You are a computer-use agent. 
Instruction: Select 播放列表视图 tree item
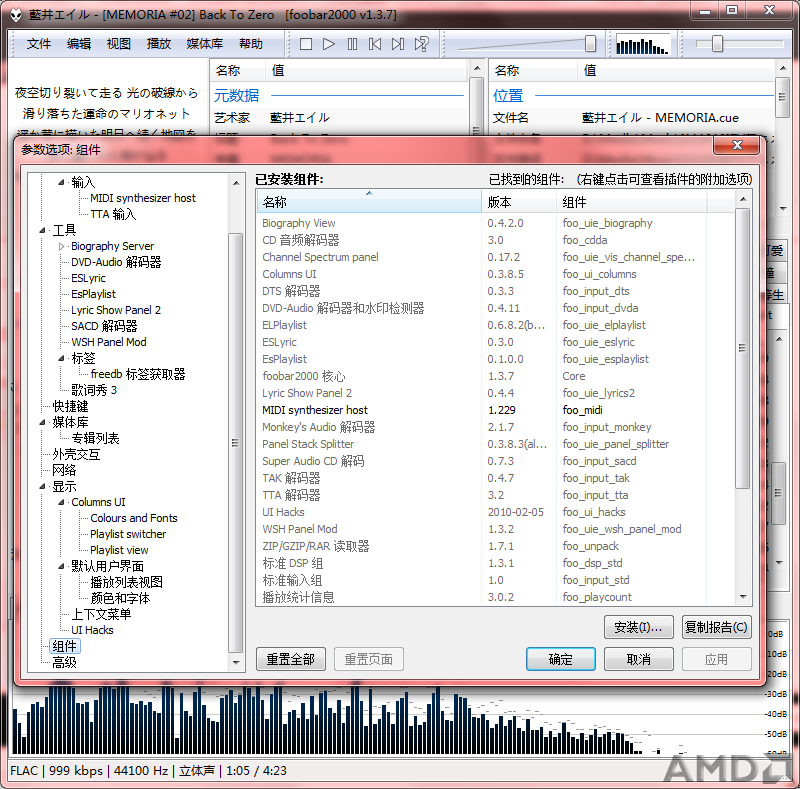click(127, 582)
